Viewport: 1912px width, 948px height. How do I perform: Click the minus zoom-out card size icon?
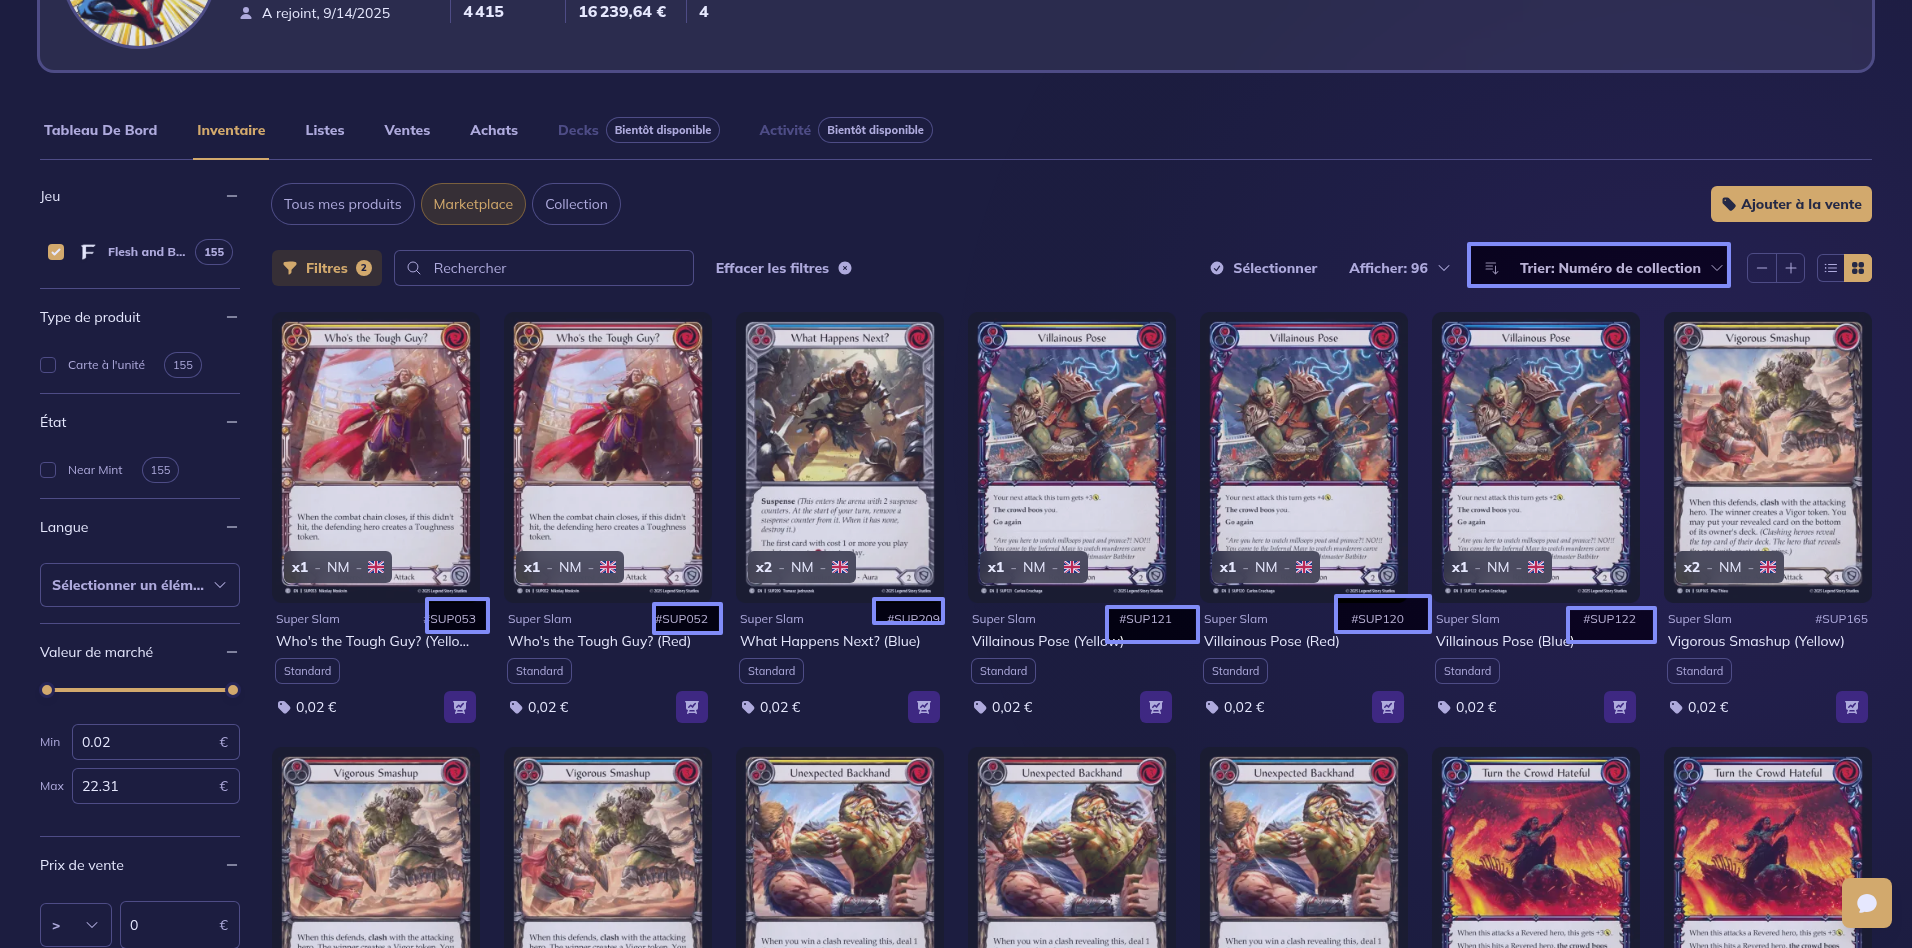click(1762, 268)
